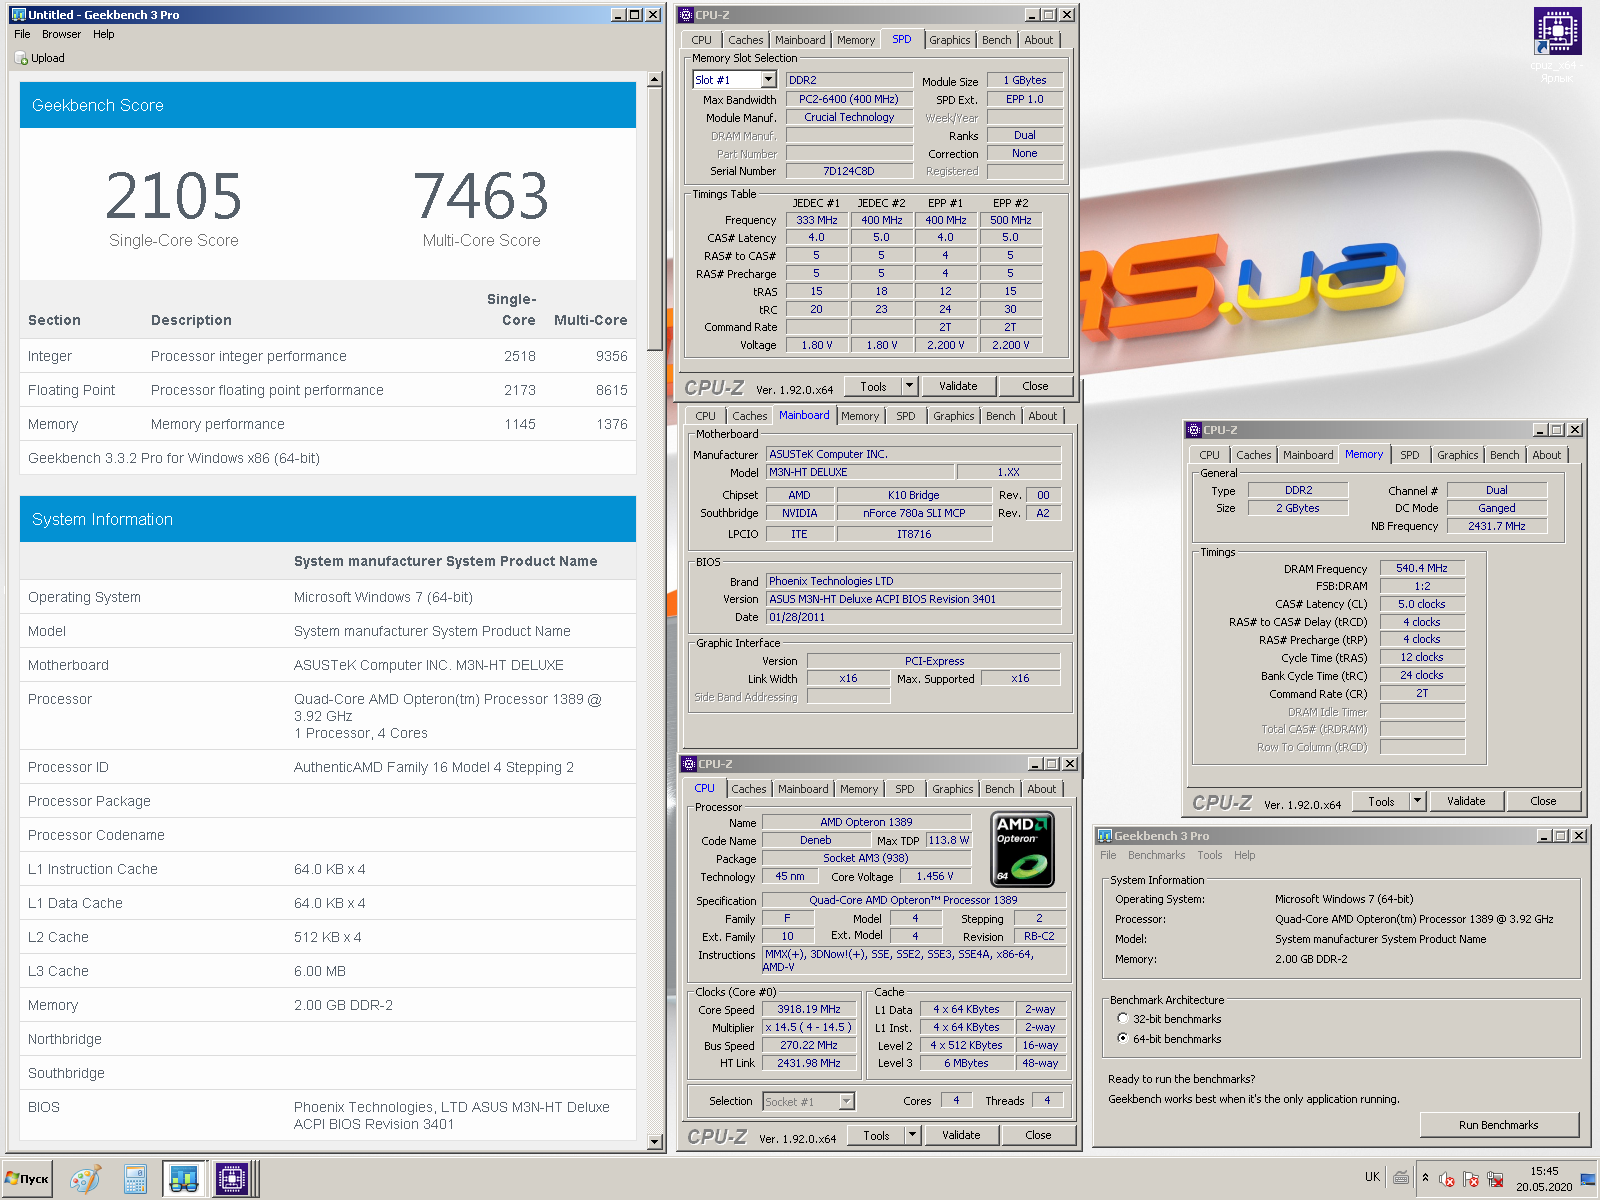This screenshot has height=1200, width=1600.
Task: Click Geekbench results scrollbar down arrow
Action: coord(655,1142)
